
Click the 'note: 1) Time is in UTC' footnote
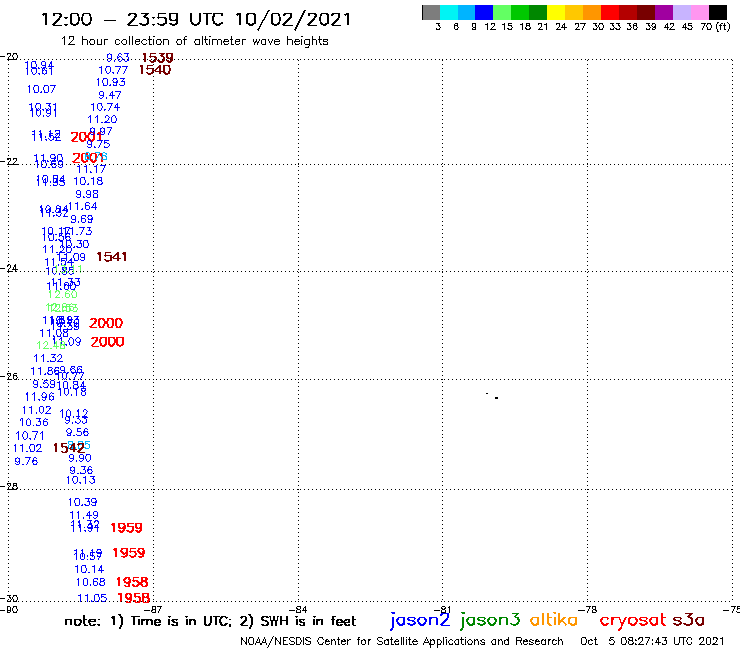[x=148, y=621]
